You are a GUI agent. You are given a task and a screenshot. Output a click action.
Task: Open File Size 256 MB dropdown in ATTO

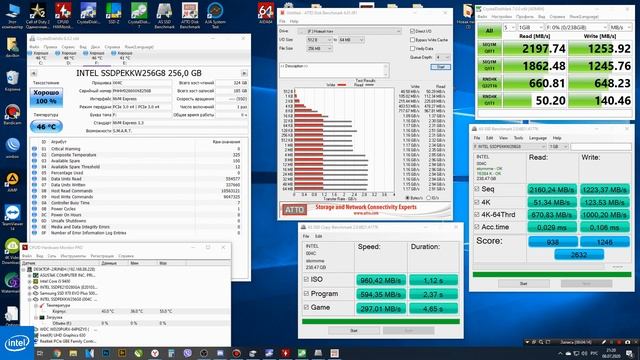[x=319, y=49]
